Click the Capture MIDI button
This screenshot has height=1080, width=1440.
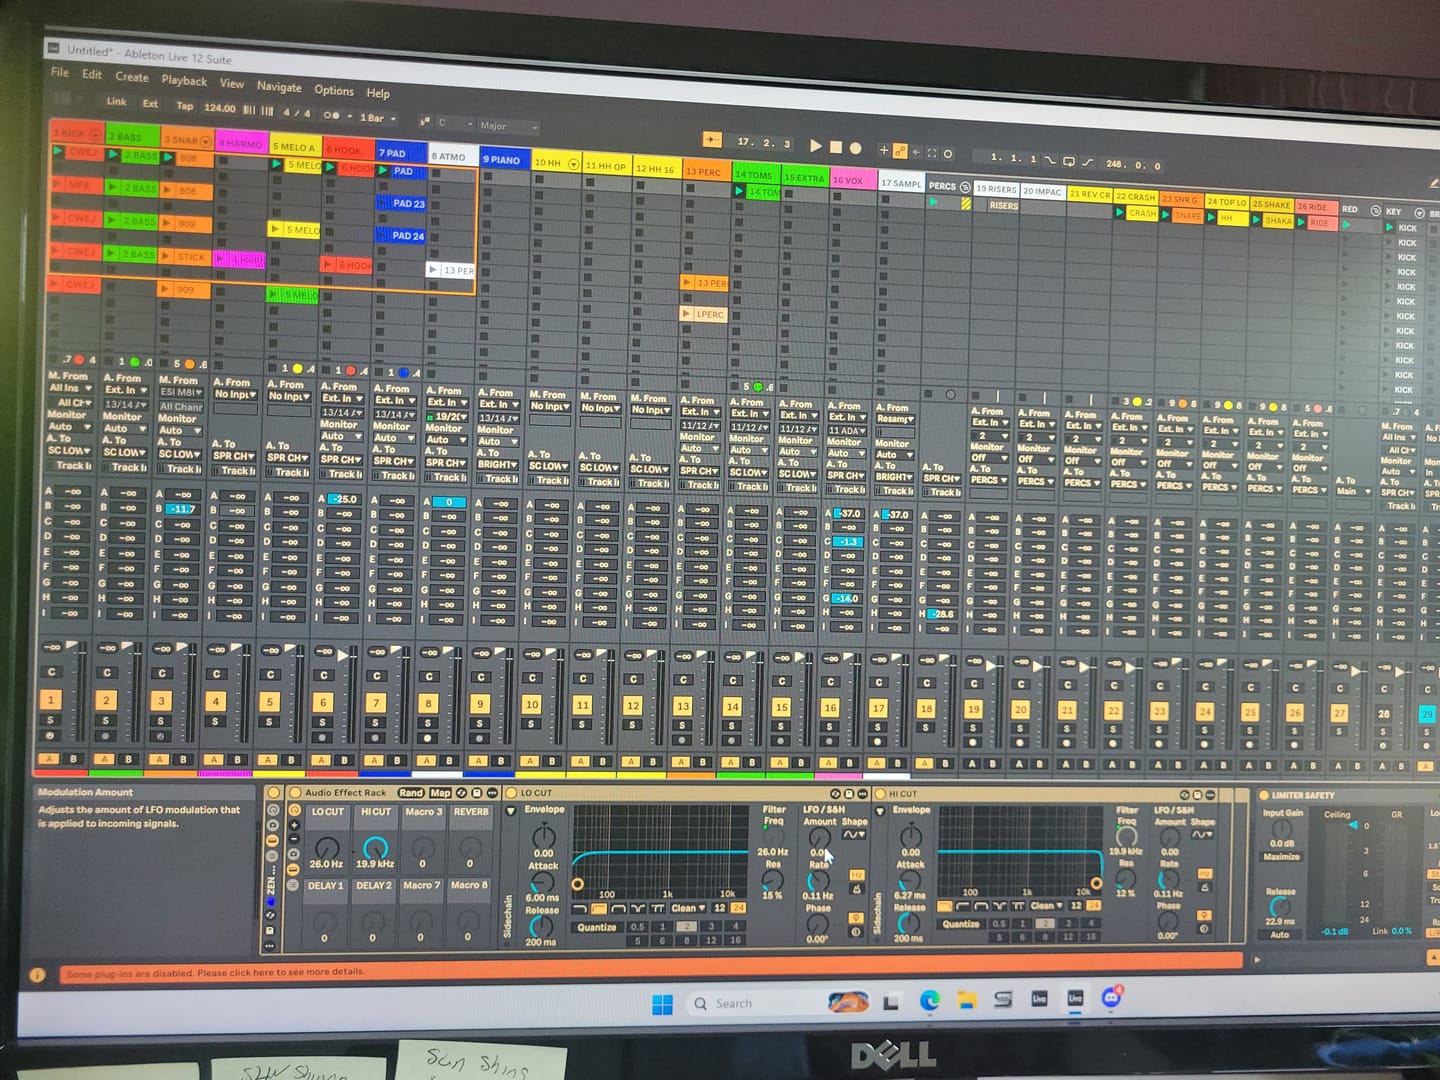(x=932, y=153)
